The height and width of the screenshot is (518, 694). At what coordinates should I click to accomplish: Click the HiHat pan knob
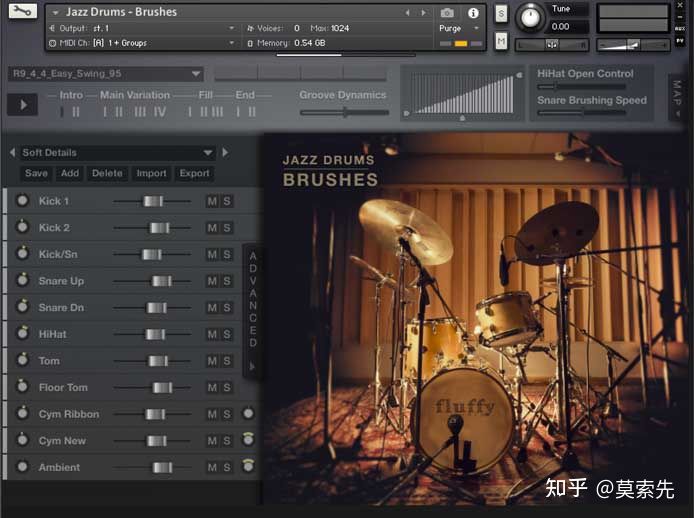coord(22,333)
